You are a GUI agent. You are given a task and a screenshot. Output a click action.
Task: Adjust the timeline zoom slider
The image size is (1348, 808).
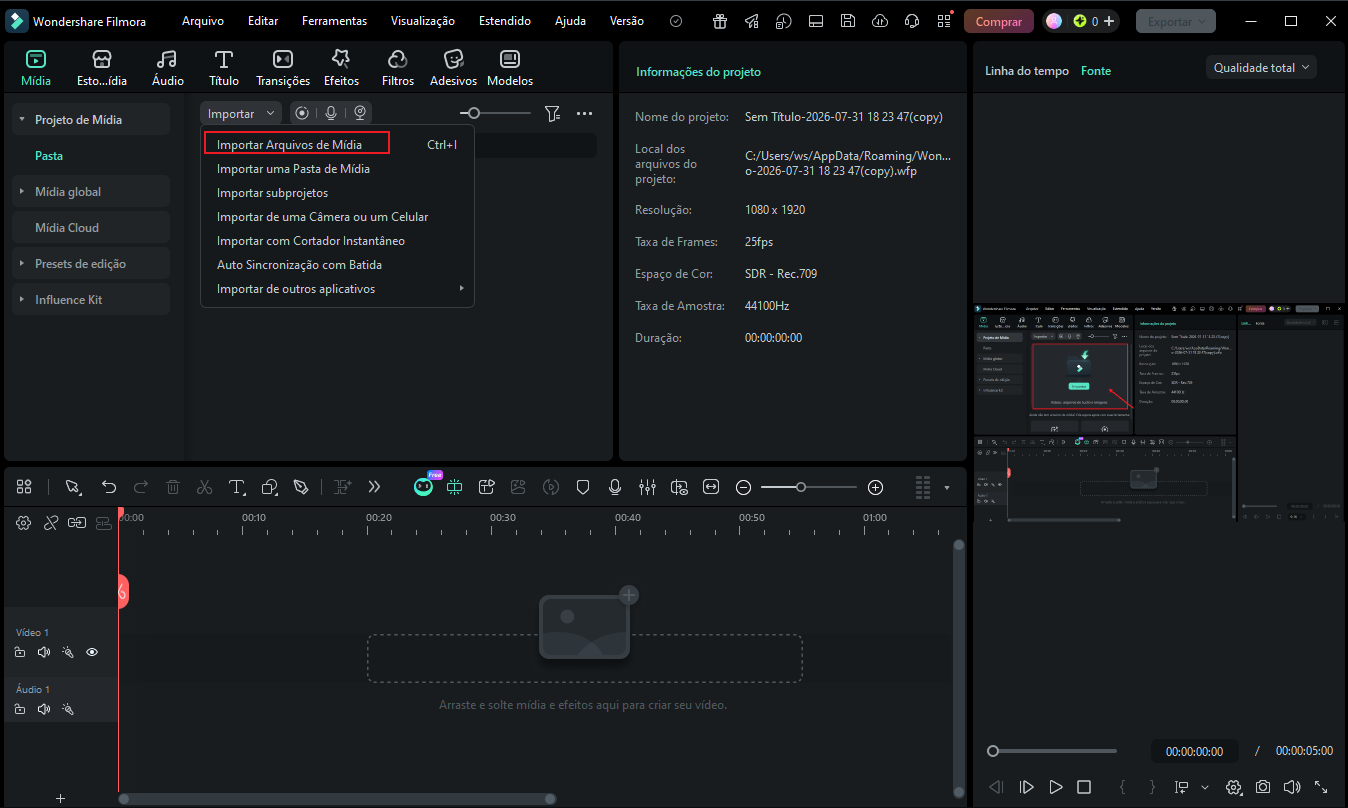(809, 487)
